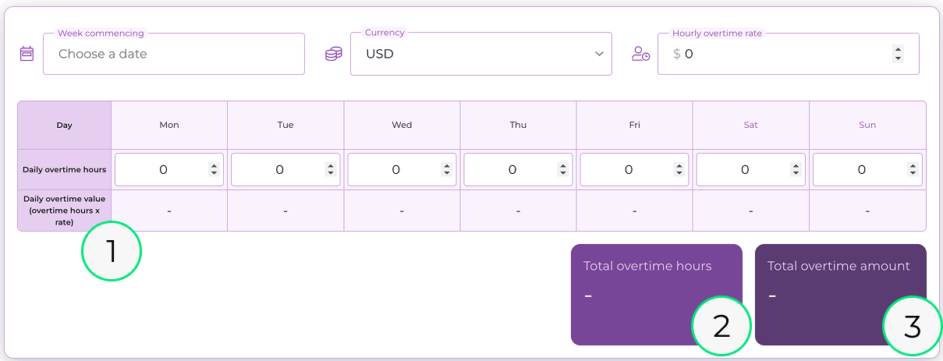Click the Thu column header

518,125
